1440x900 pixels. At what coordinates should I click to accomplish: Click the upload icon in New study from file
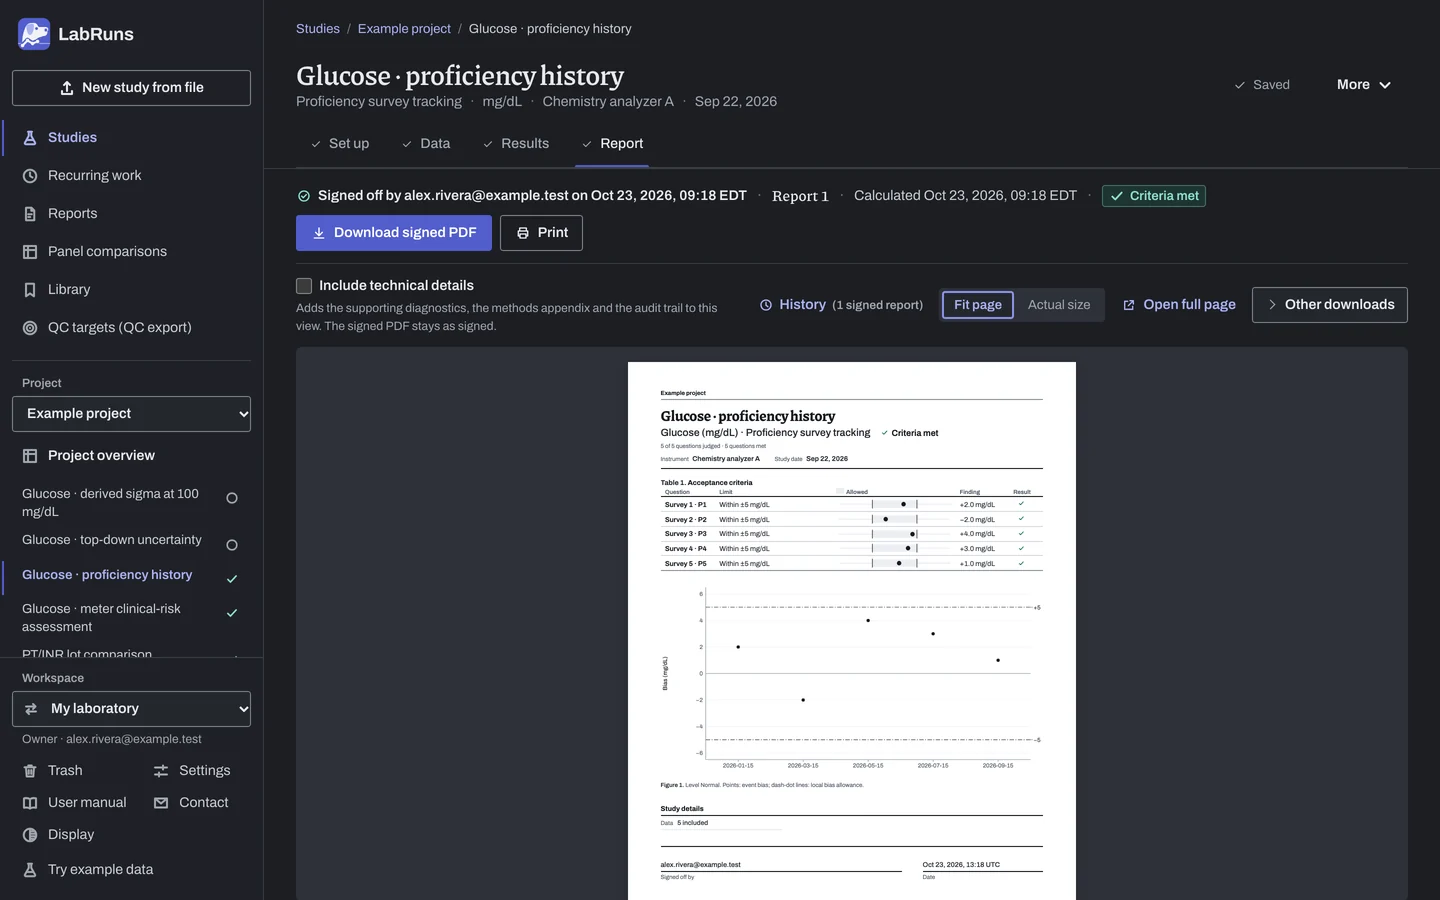[x=67, y=88]
